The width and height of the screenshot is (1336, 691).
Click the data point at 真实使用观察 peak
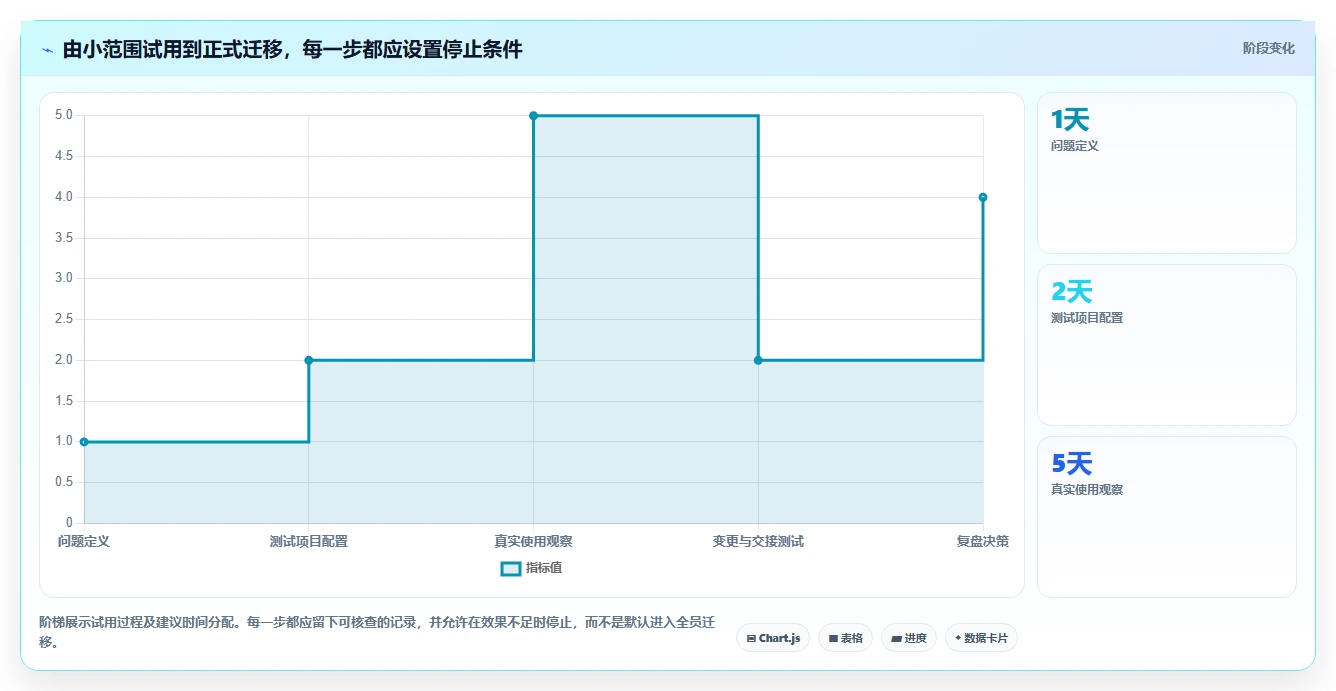(533, 116)
